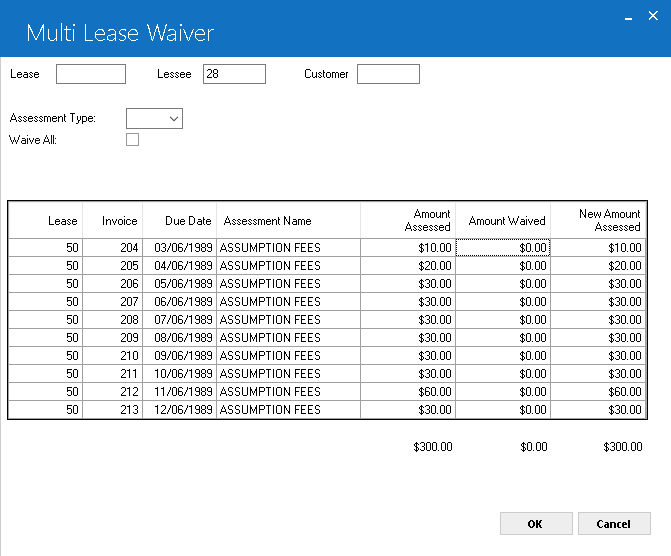
Task: Select Amount Waived cell for invoice 208
Action: point(503,320)
